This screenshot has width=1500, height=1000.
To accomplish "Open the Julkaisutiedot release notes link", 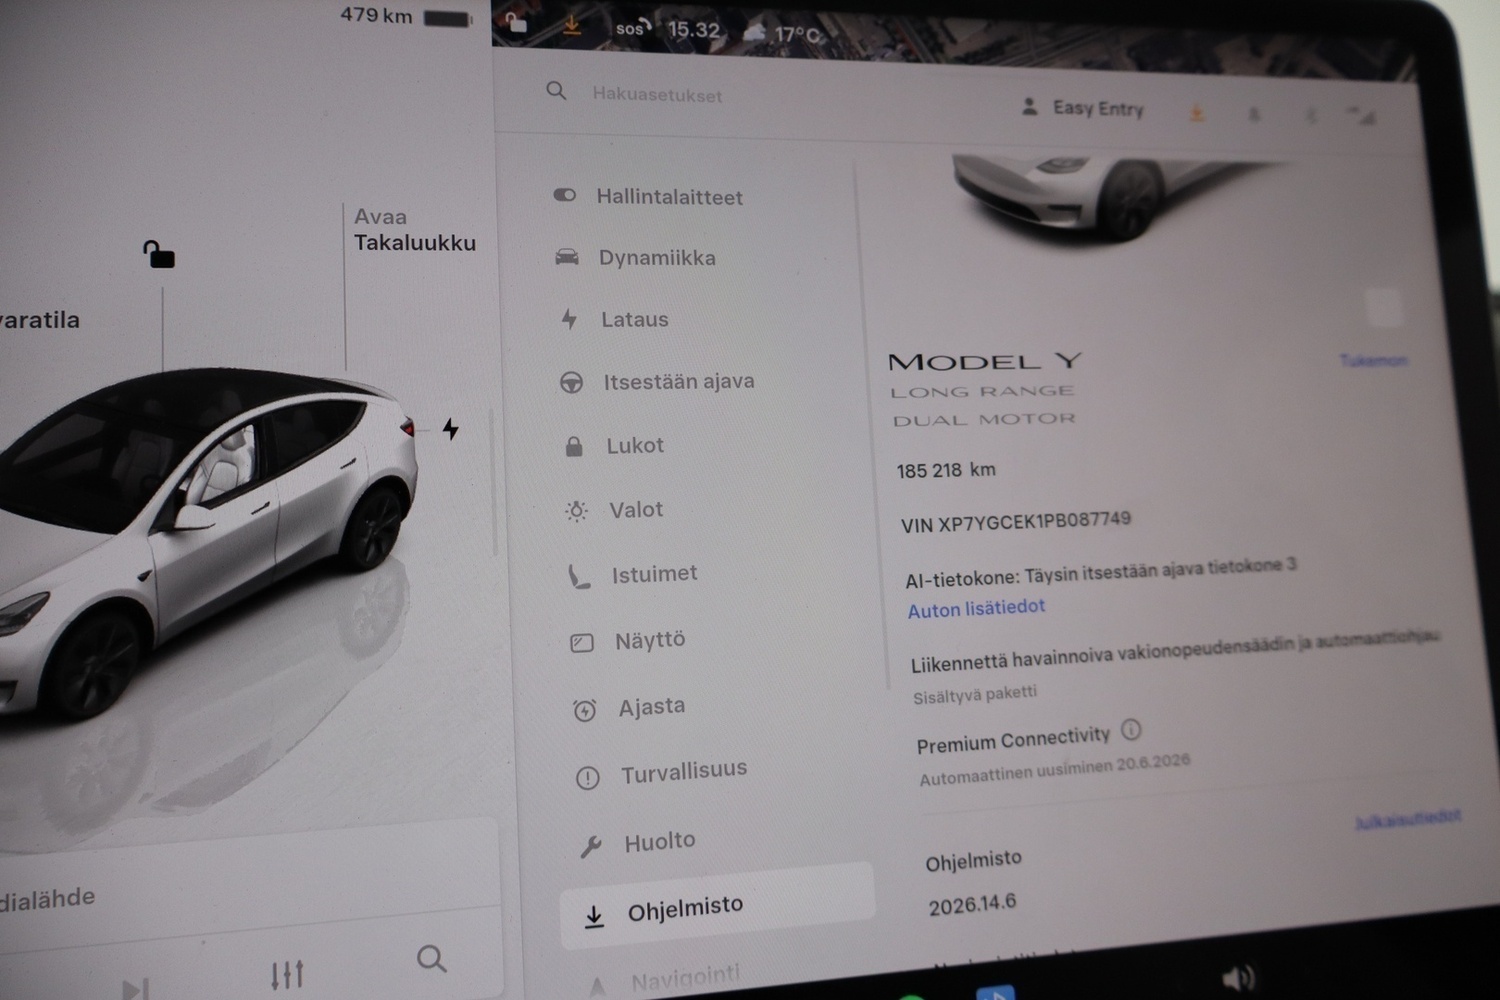I will pos(1407,819).
